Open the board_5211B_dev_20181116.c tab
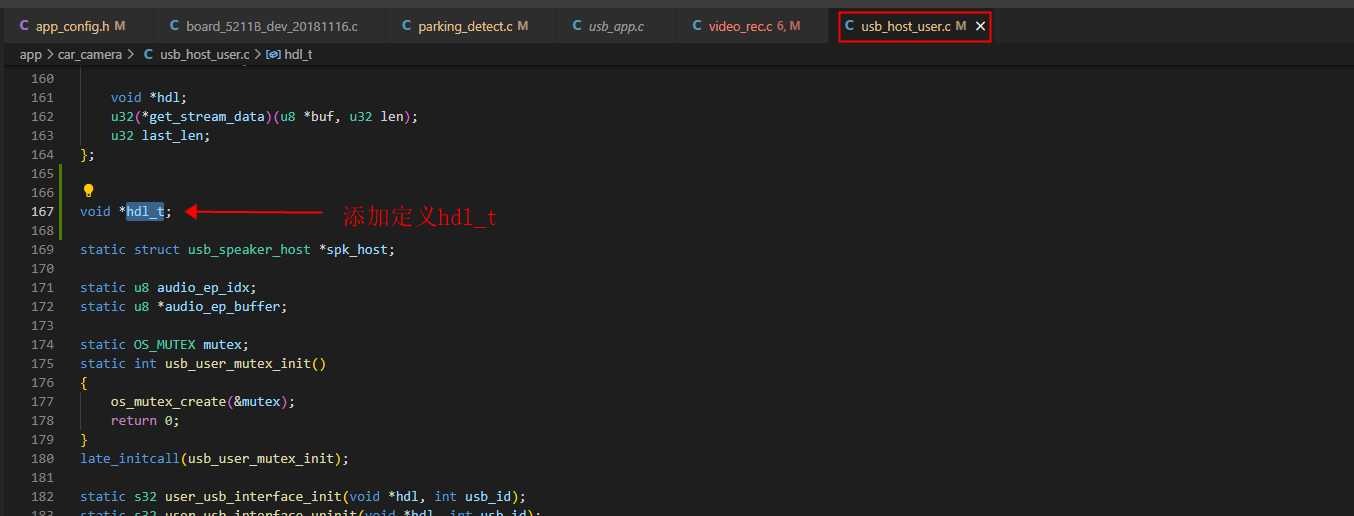 point(272,26)
